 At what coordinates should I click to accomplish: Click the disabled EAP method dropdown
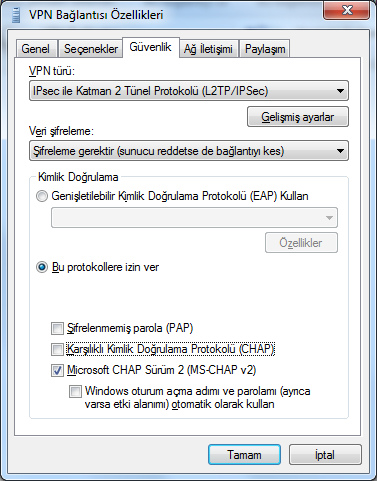(194, 218)
